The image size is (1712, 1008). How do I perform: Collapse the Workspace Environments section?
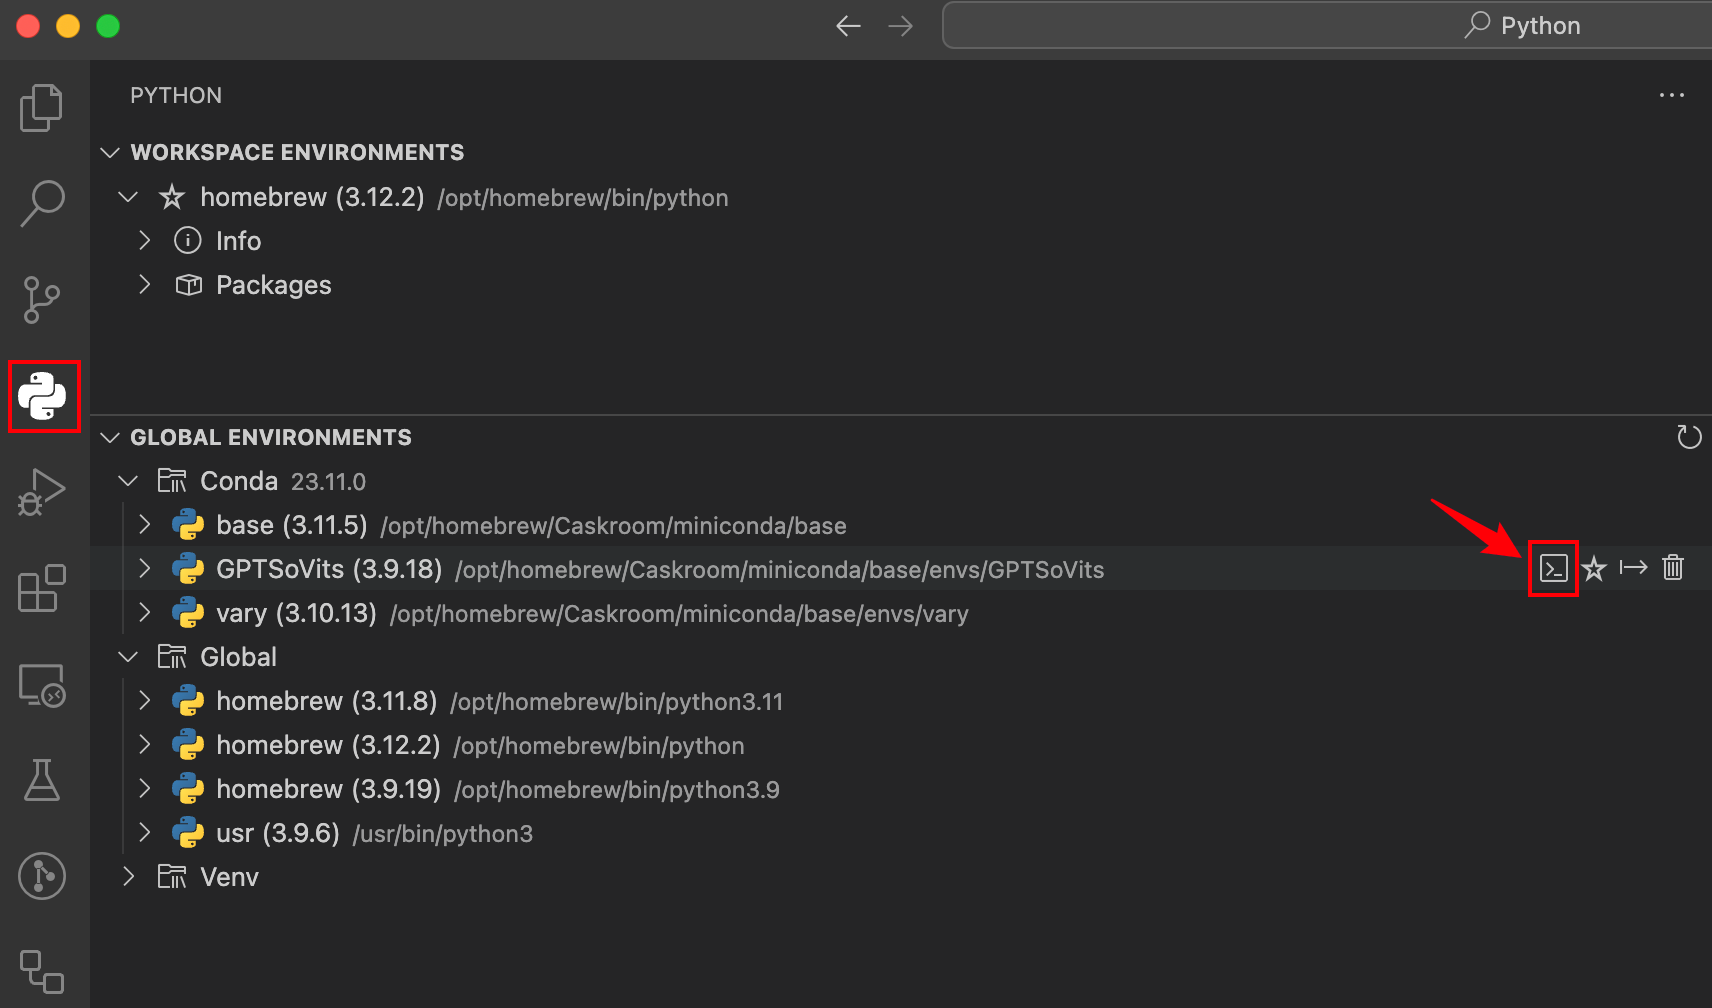tap(110, 152)
